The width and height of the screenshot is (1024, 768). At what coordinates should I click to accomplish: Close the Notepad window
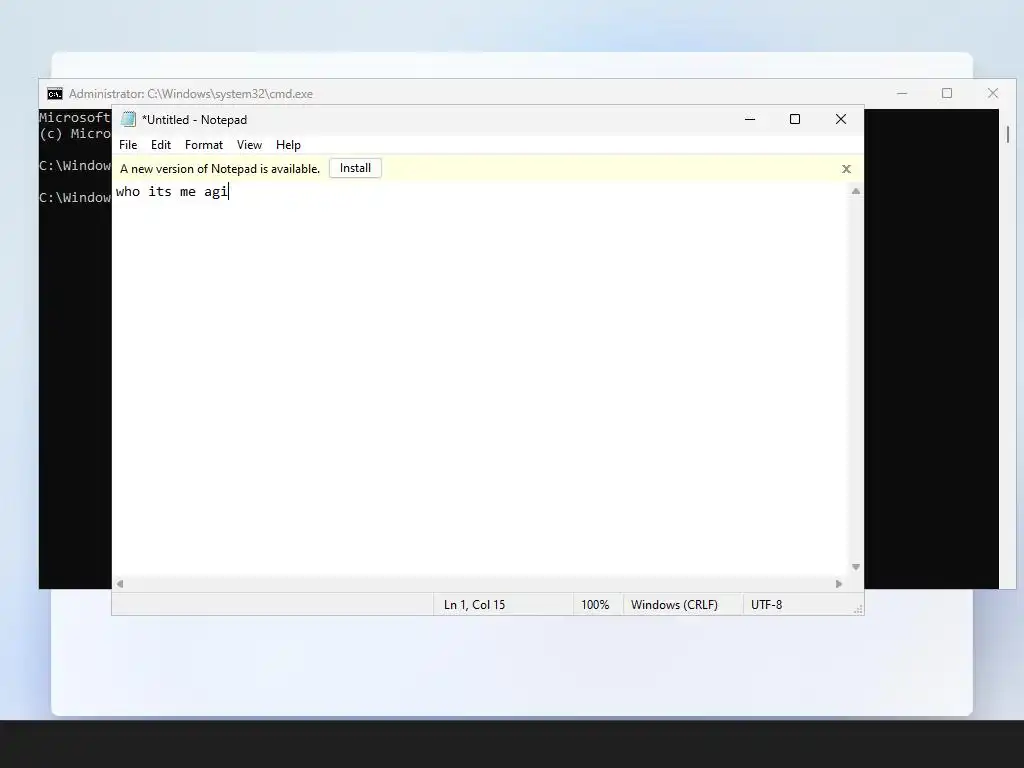[841, 120]
